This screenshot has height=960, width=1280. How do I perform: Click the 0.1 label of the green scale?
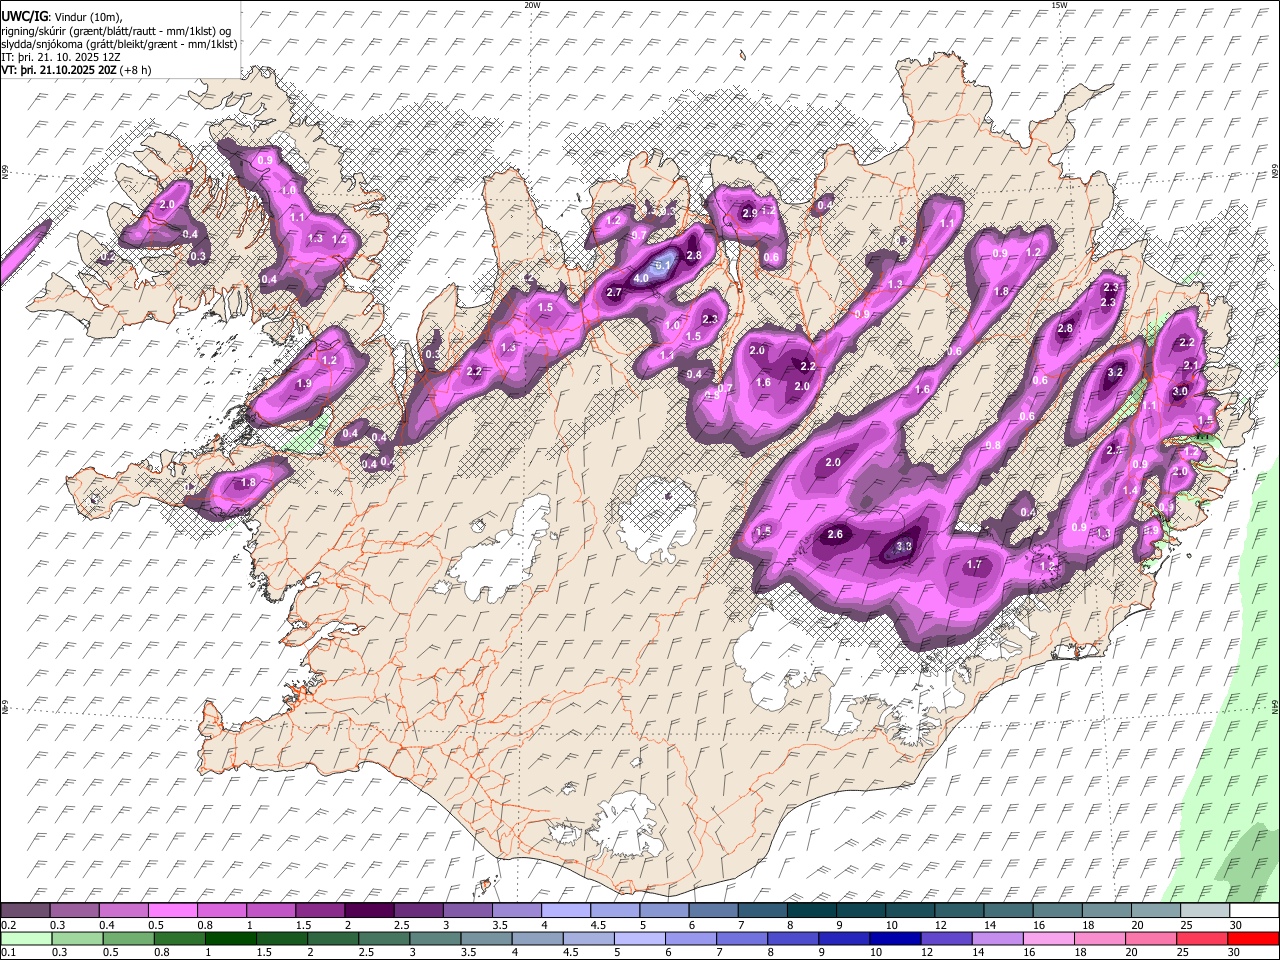point(8,952)
